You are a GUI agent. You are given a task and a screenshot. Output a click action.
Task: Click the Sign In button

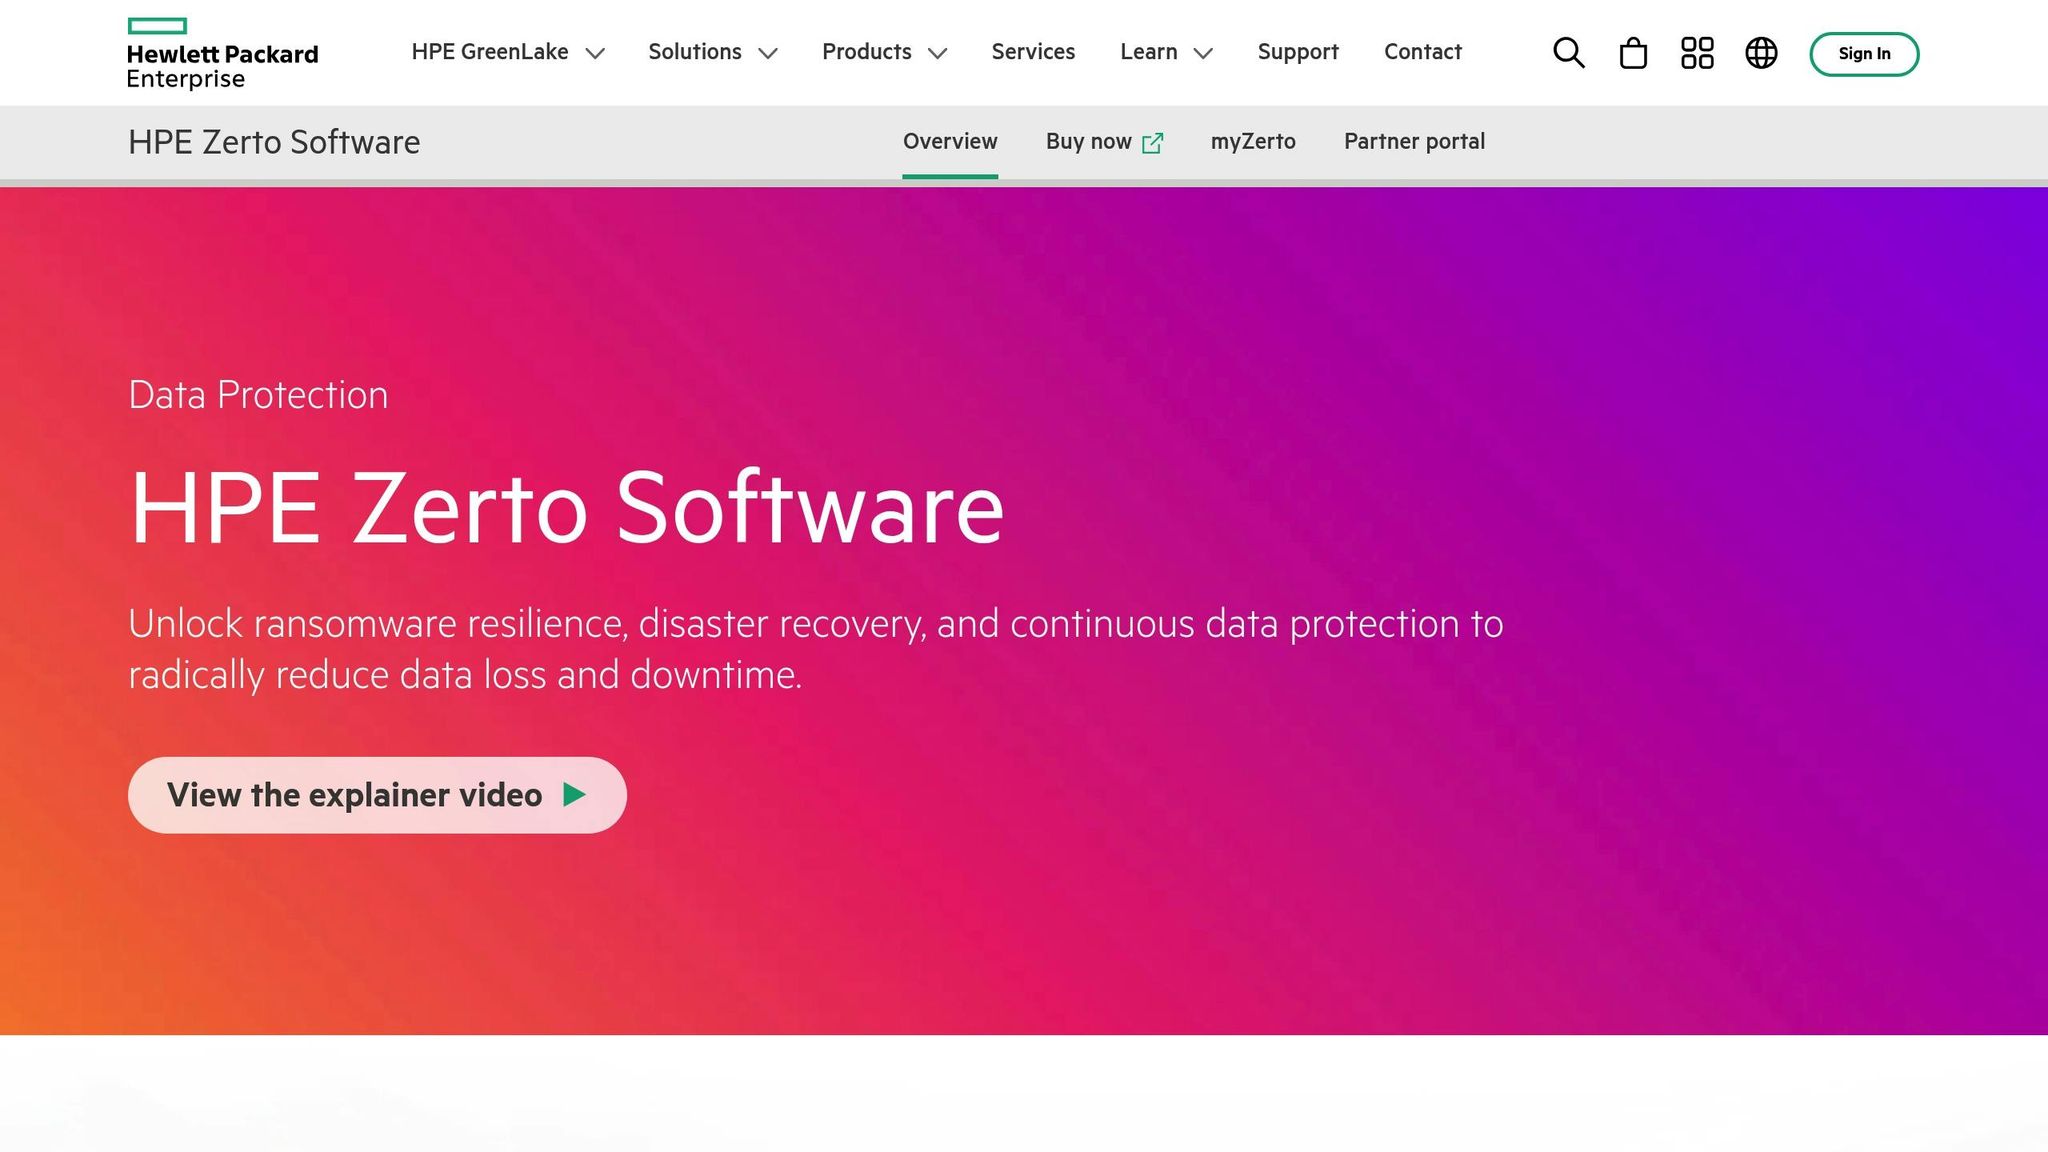(1864, 54)
